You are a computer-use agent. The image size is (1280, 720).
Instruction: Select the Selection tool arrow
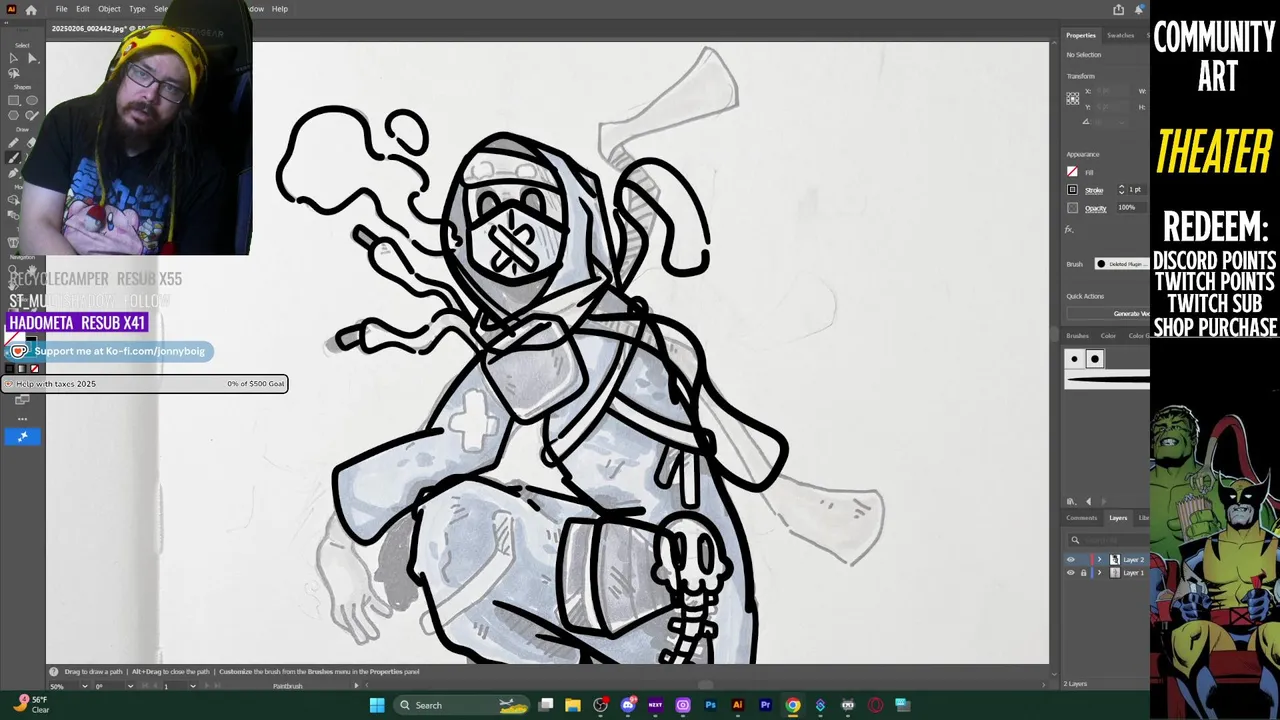14,58
